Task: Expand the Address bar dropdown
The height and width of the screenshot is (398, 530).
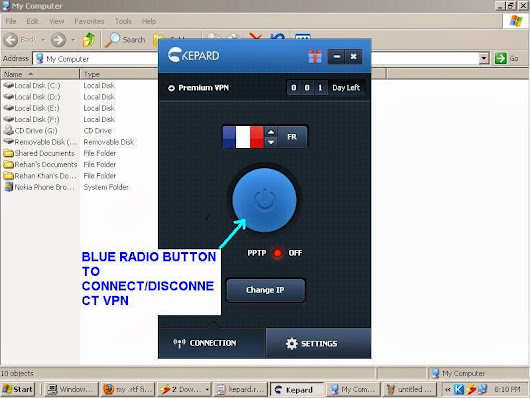Action: click(x=484, y=58)
